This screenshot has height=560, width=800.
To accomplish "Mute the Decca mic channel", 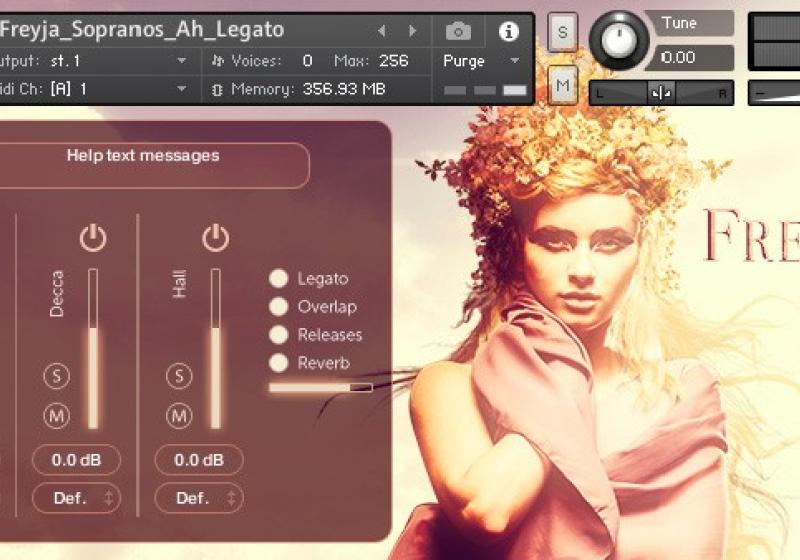I will [56, 416].
